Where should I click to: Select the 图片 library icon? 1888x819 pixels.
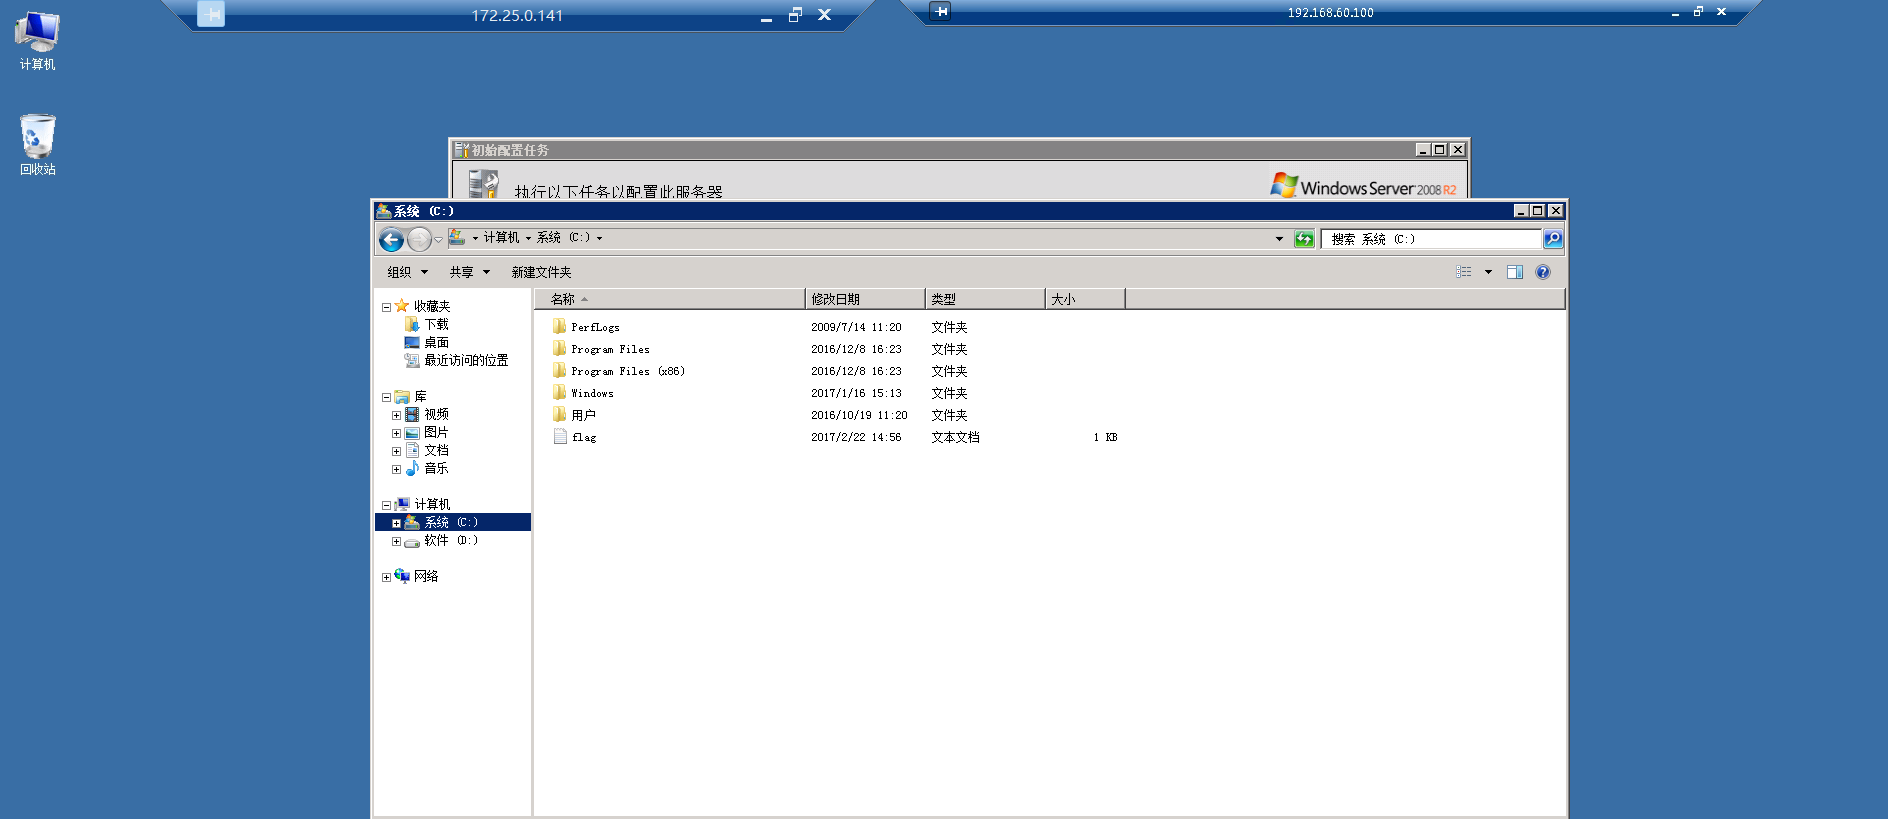(x=412, y=432)
